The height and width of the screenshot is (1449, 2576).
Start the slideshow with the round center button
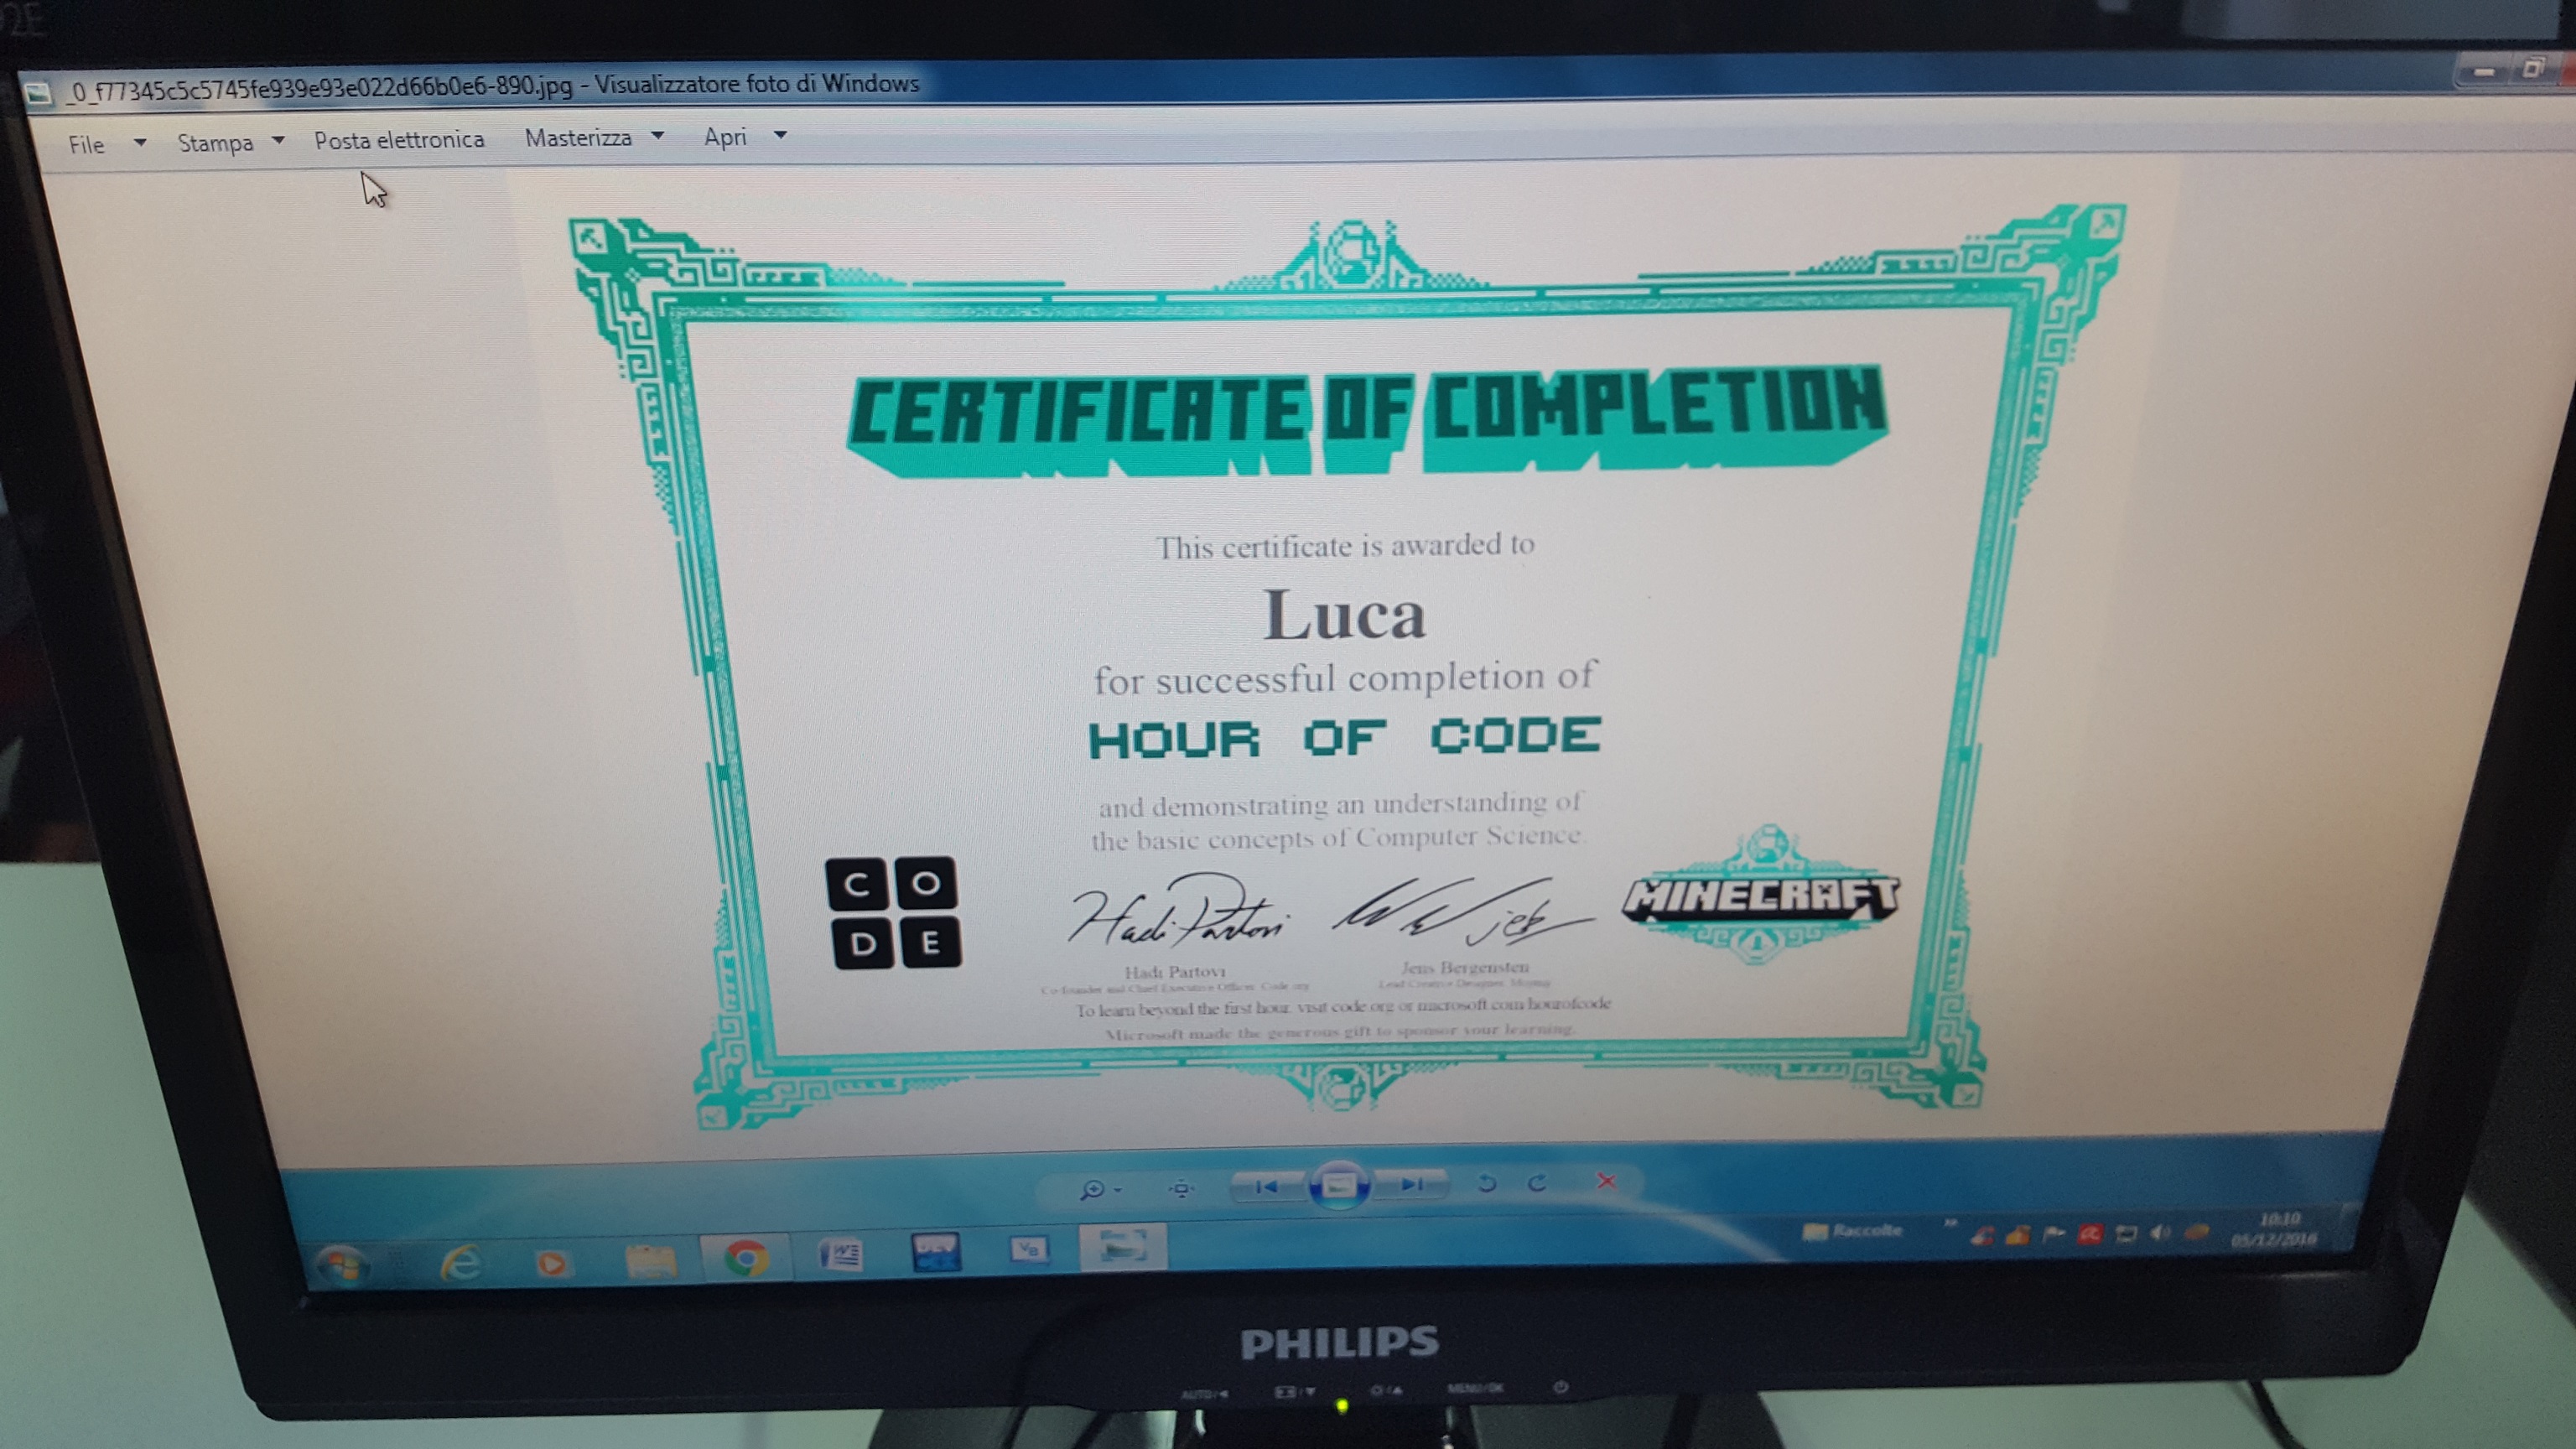1339,1186
